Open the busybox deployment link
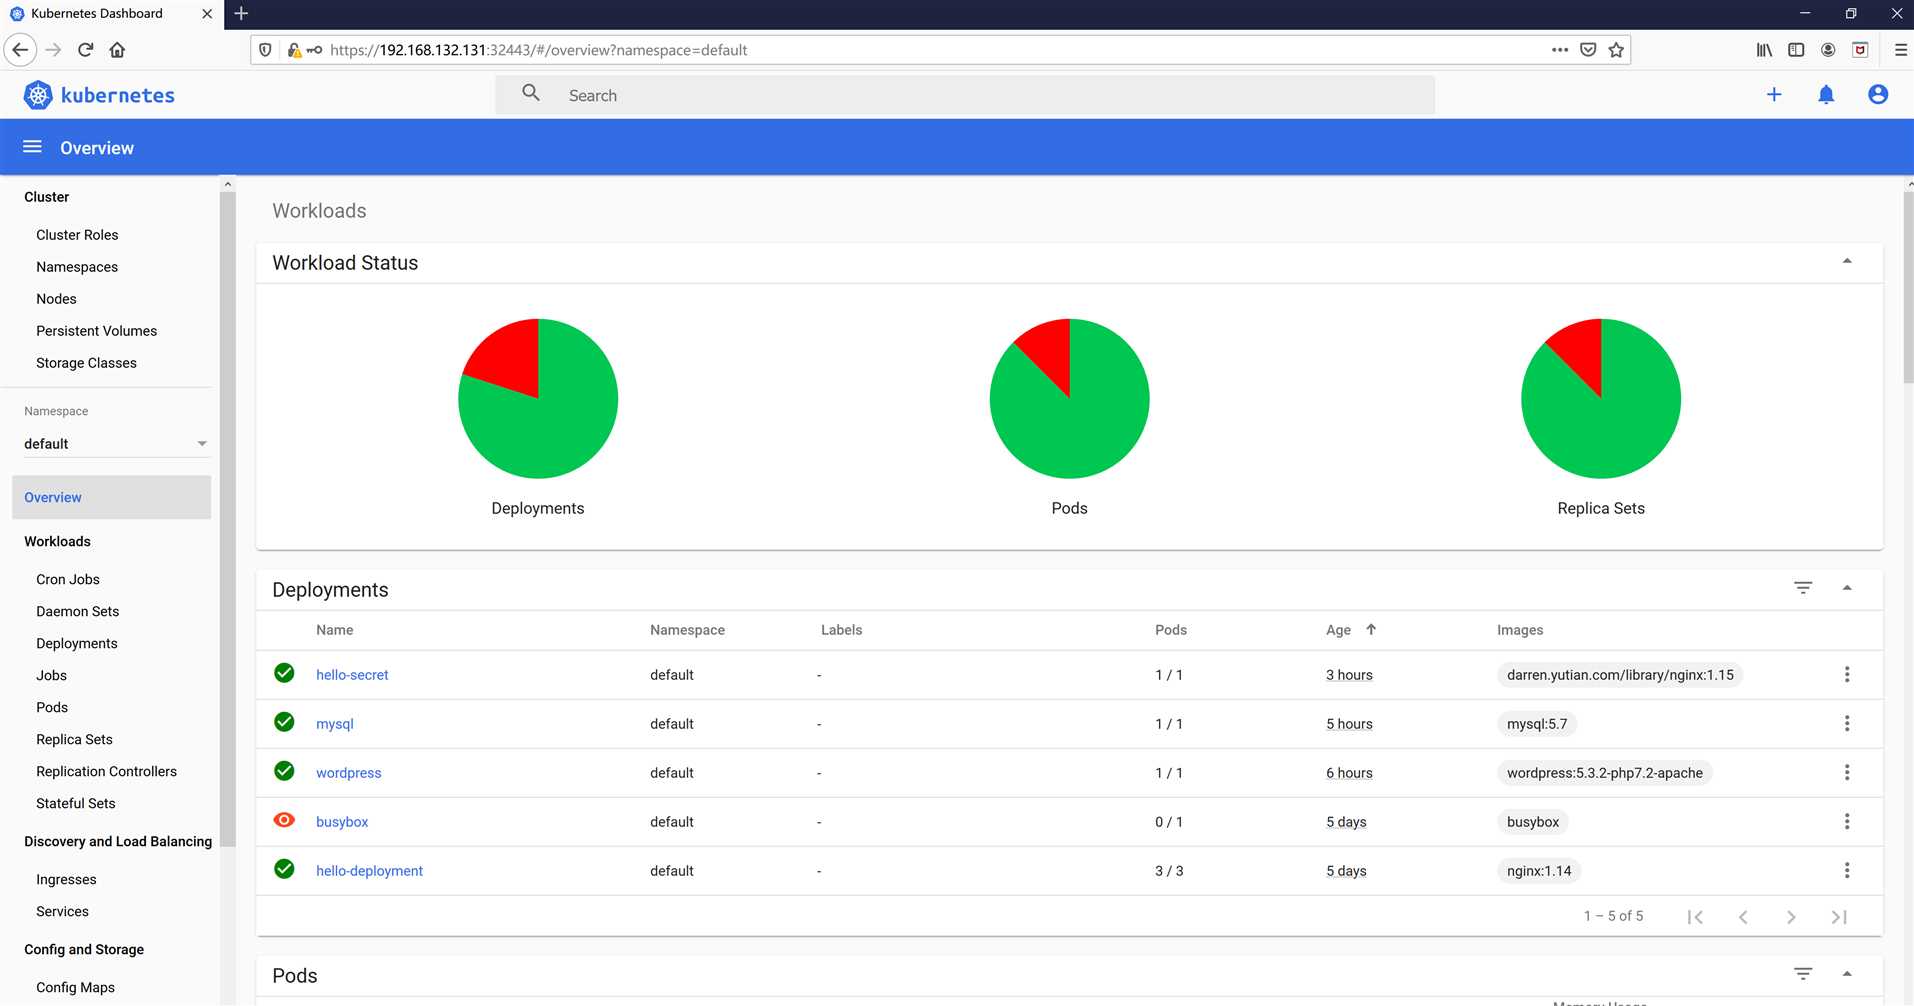The height and width of the screenshot is (1006, 1914). coord(342,822)
